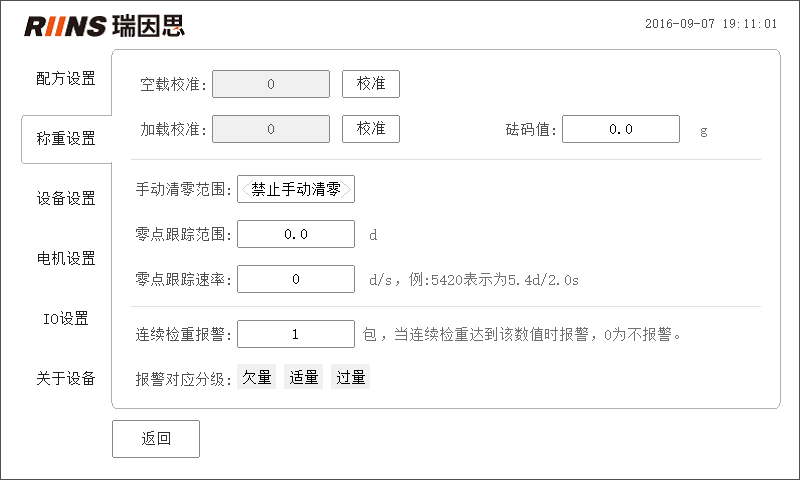The image size is (800, 480).
Task: Select the 砝码值 input field
Action: pyautogui.click(x=621, y=129)
